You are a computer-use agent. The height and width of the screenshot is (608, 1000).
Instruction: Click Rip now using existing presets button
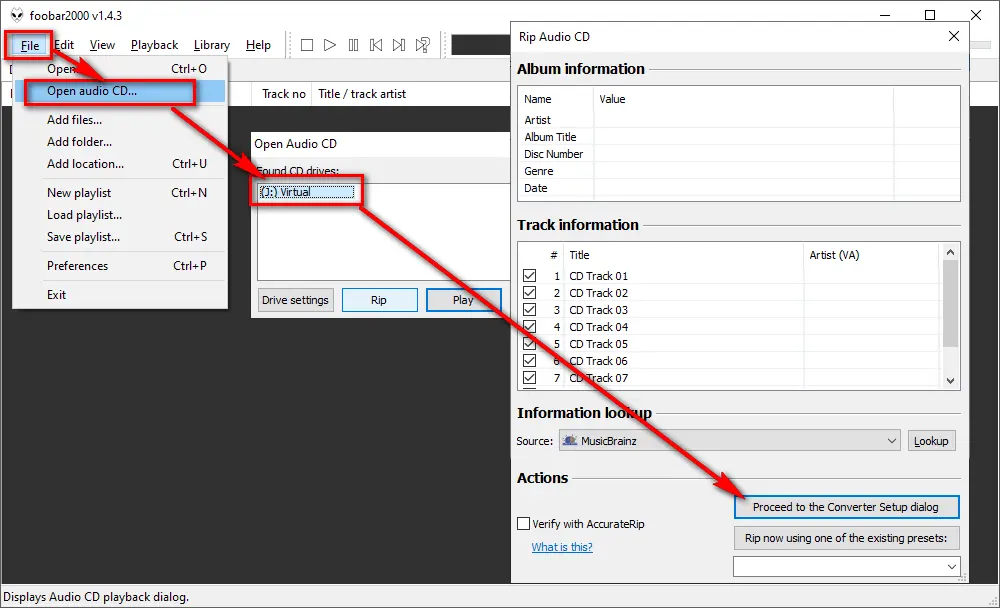[846, 538]
